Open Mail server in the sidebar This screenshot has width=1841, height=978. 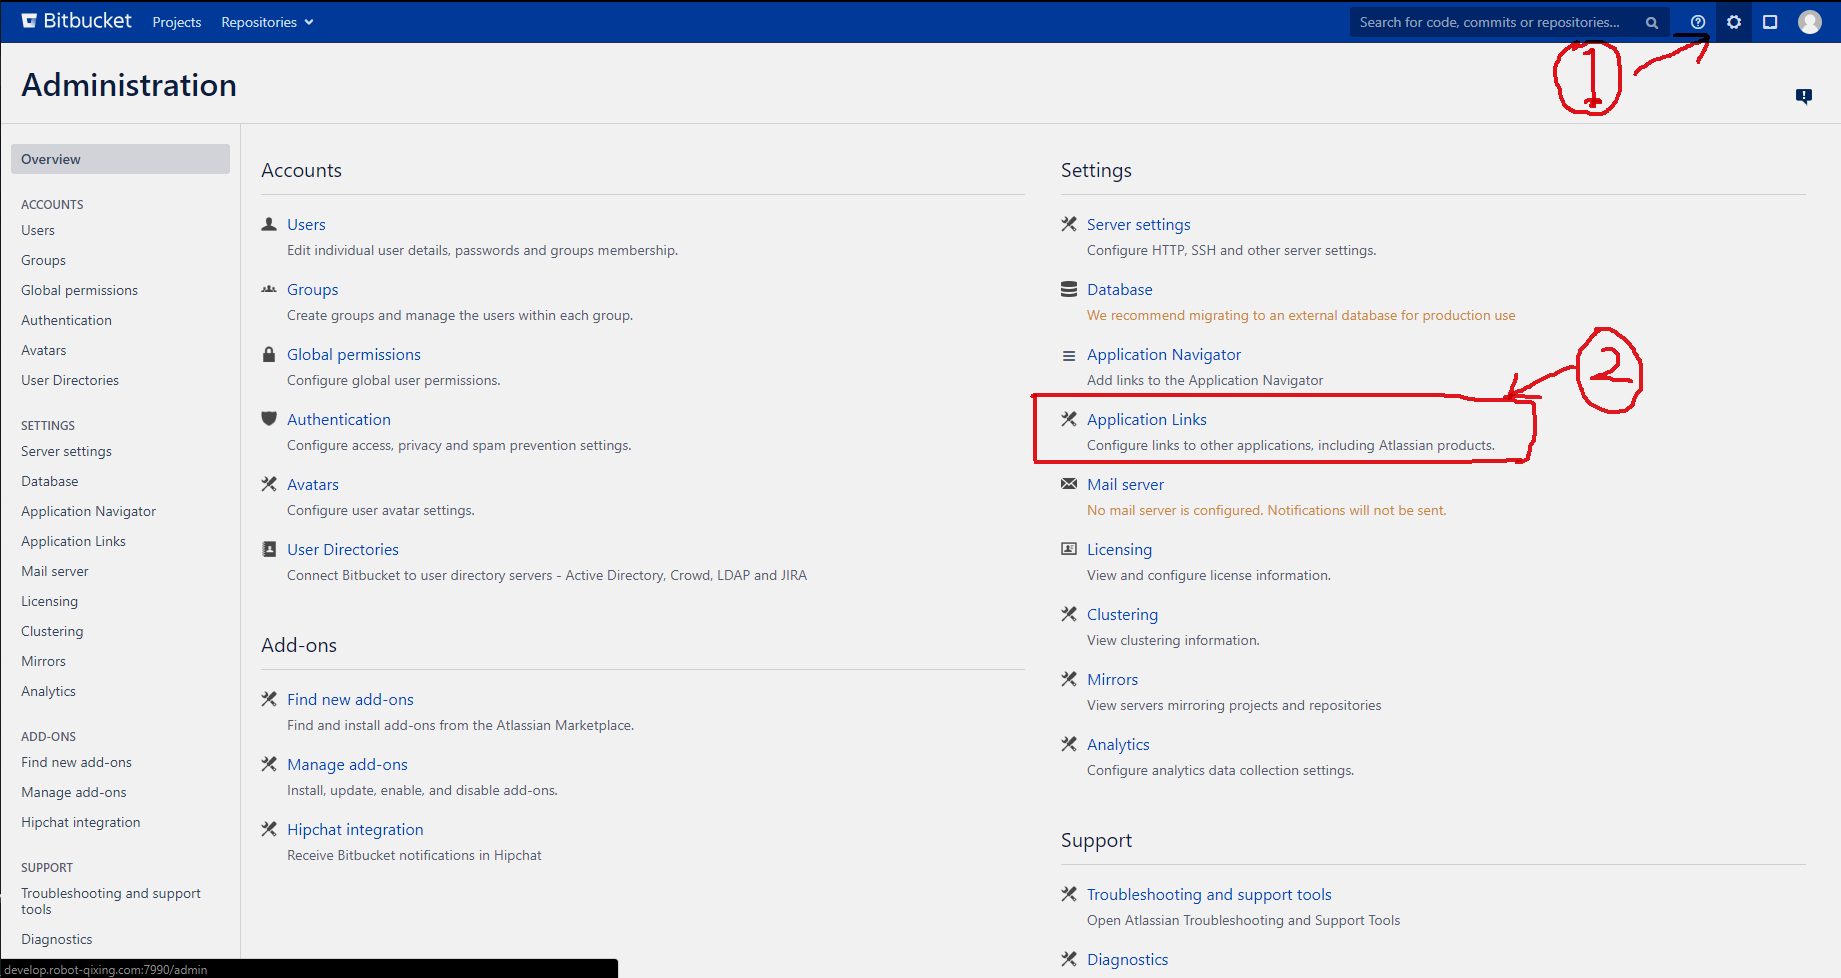[55, 571]
